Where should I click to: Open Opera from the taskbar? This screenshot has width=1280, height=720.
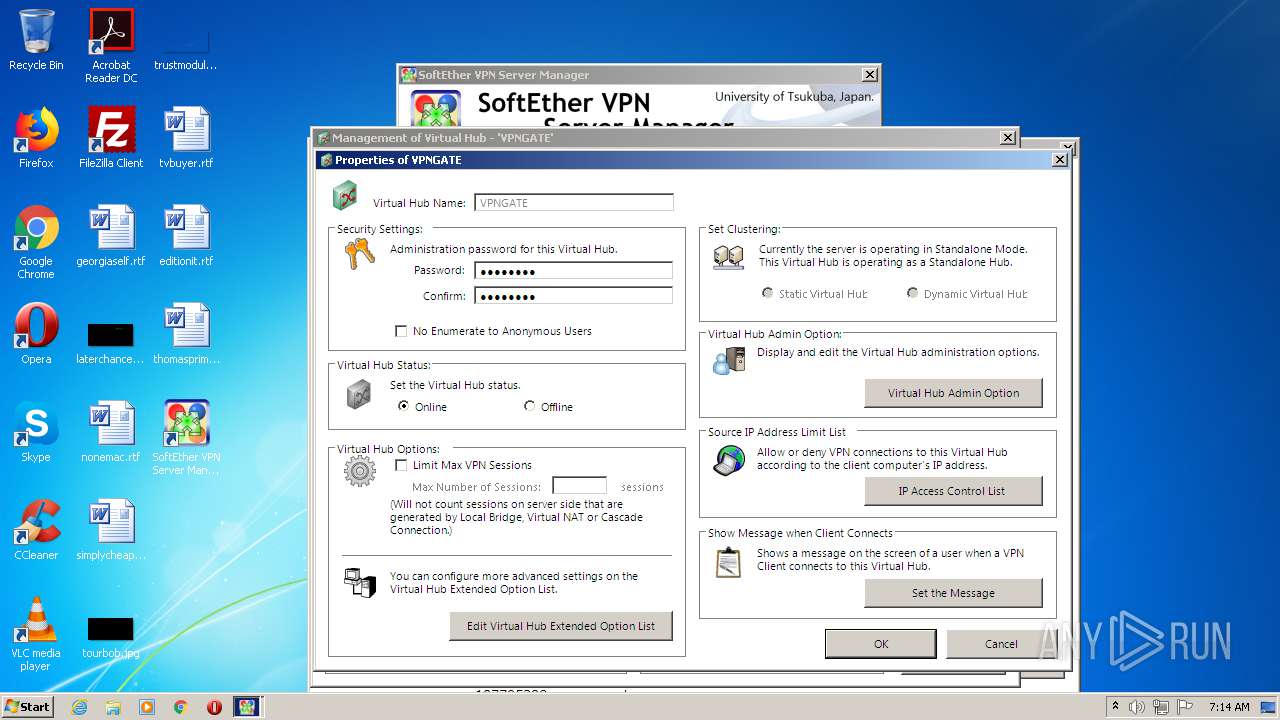(214, 707)
